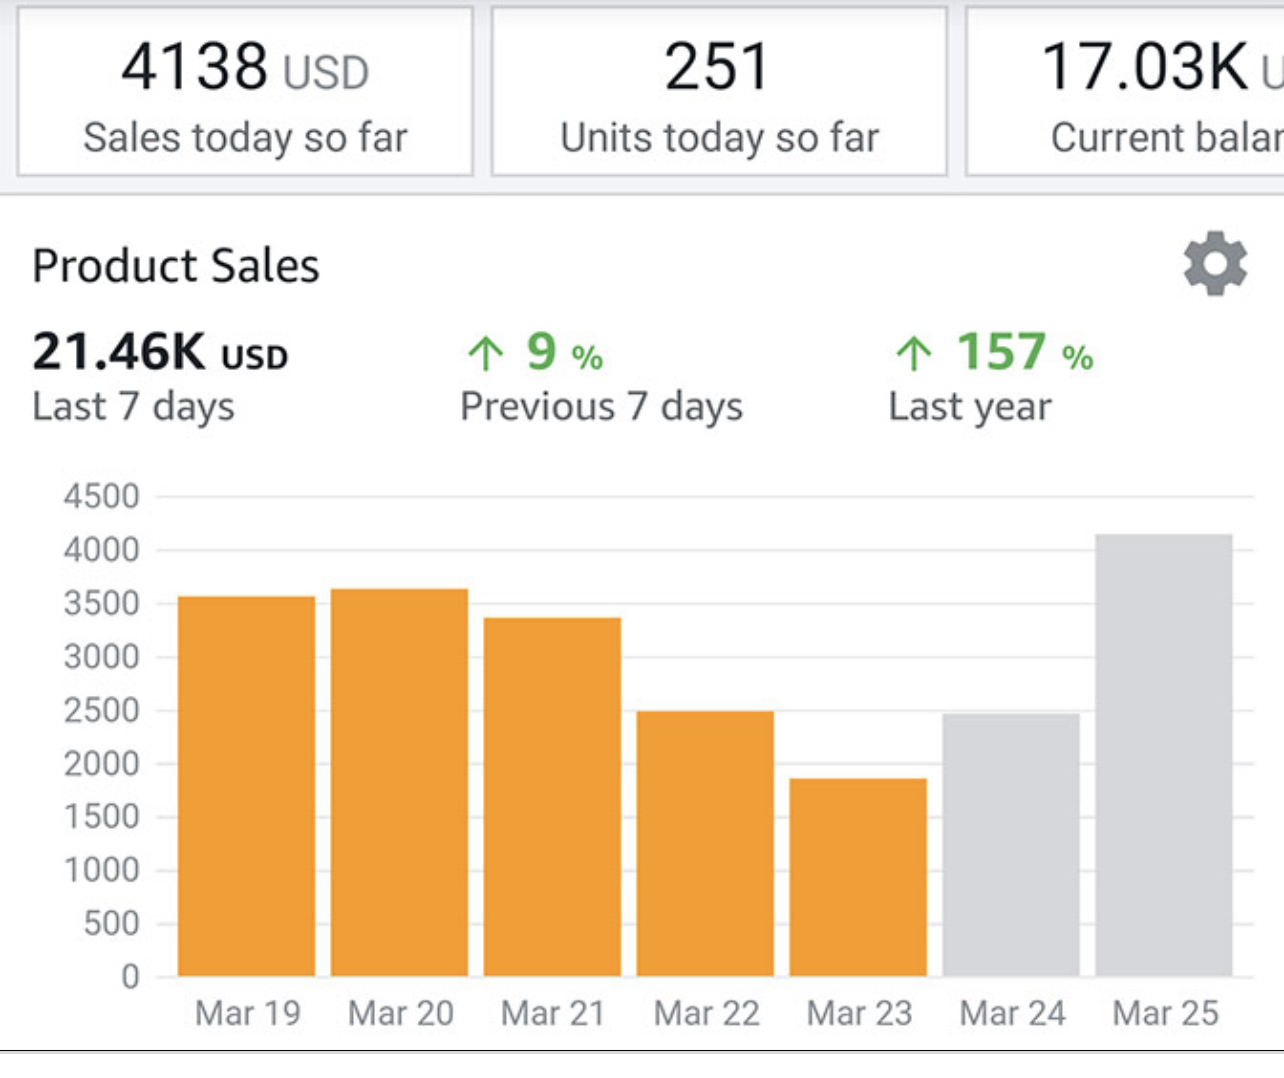
Task: Select the Mar 21 orange bar
Action: (x=552, y=797)
